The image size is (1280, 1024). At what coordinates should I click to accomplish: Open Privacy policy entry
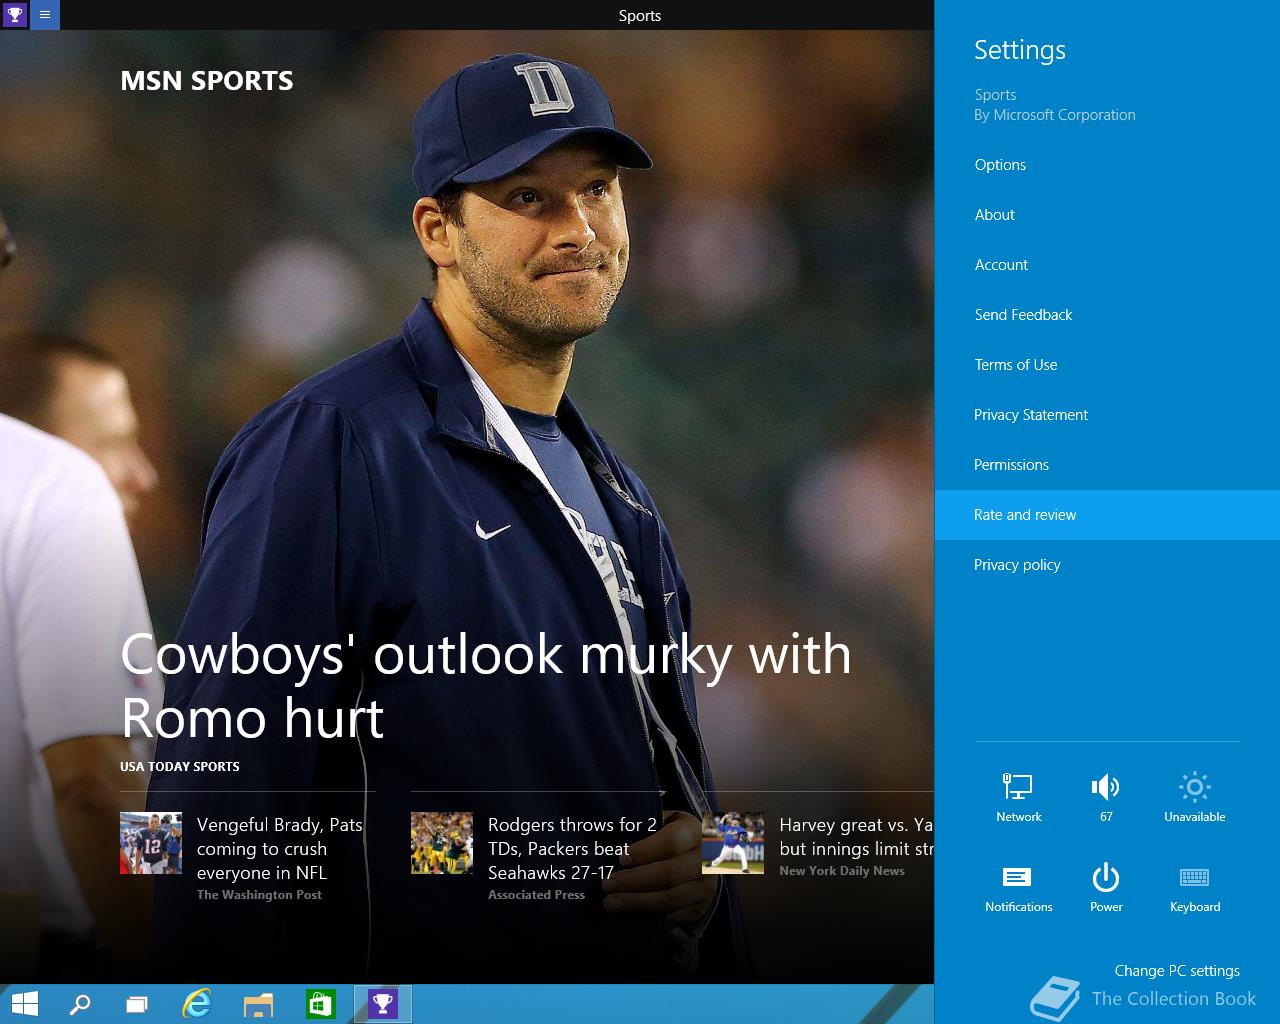[1107, 565]
